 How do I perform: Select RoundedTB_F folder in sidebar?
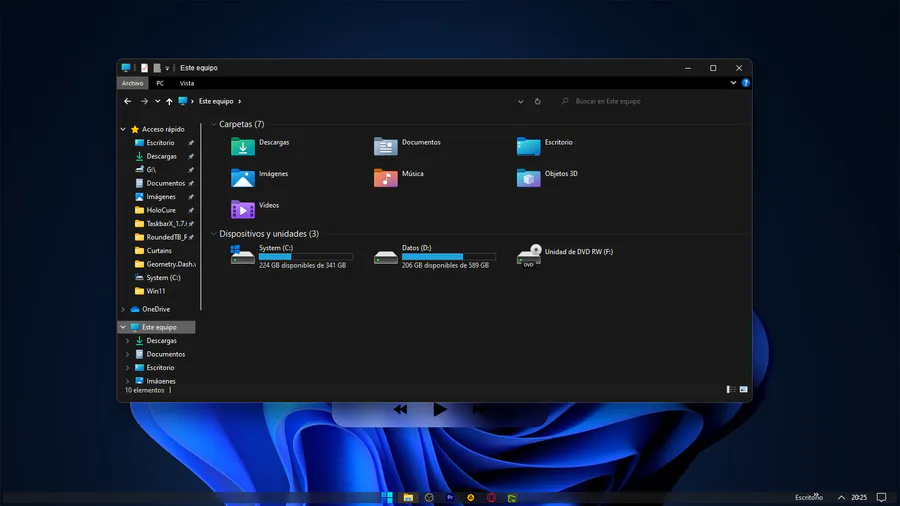click(166, 237)
